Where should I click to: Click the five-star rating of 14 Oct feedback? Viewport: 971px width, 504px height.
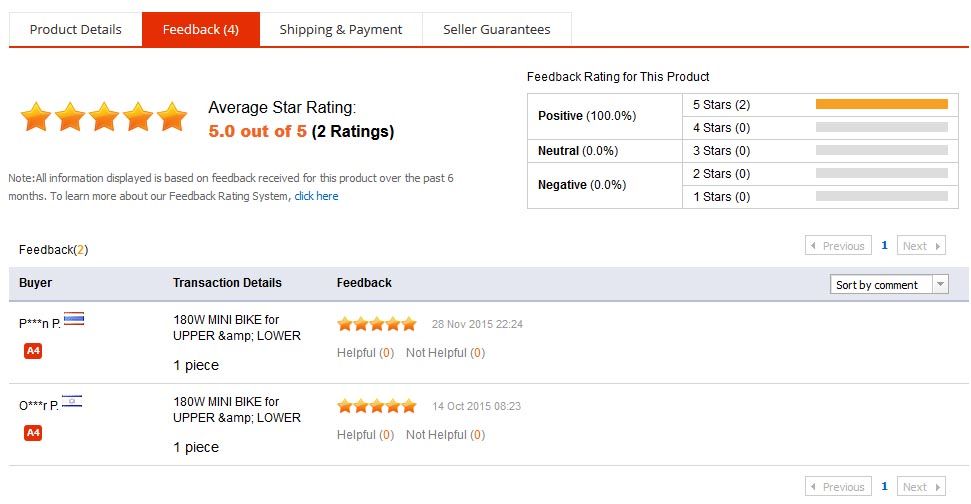point(376,406)
